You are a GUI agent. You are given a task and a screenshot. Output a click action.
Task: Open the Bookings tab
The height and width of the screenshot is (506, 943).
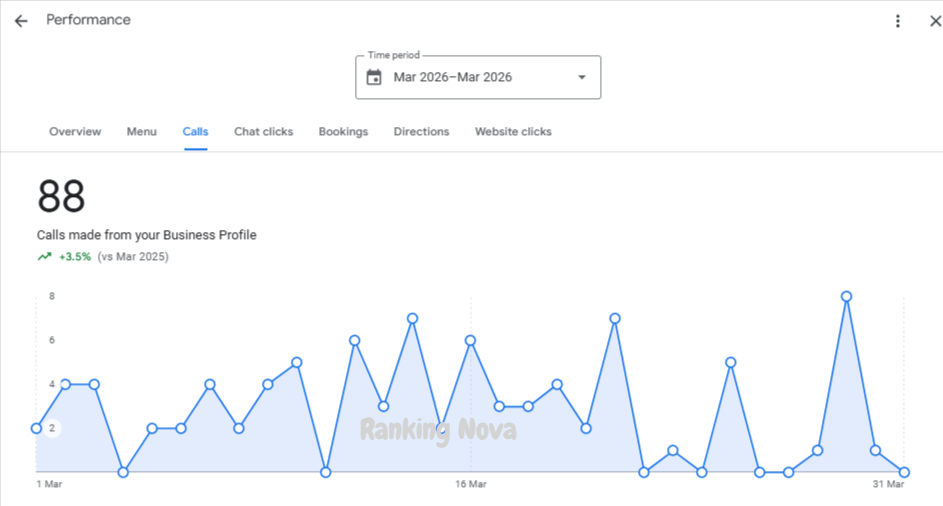[x=343, y=132]
